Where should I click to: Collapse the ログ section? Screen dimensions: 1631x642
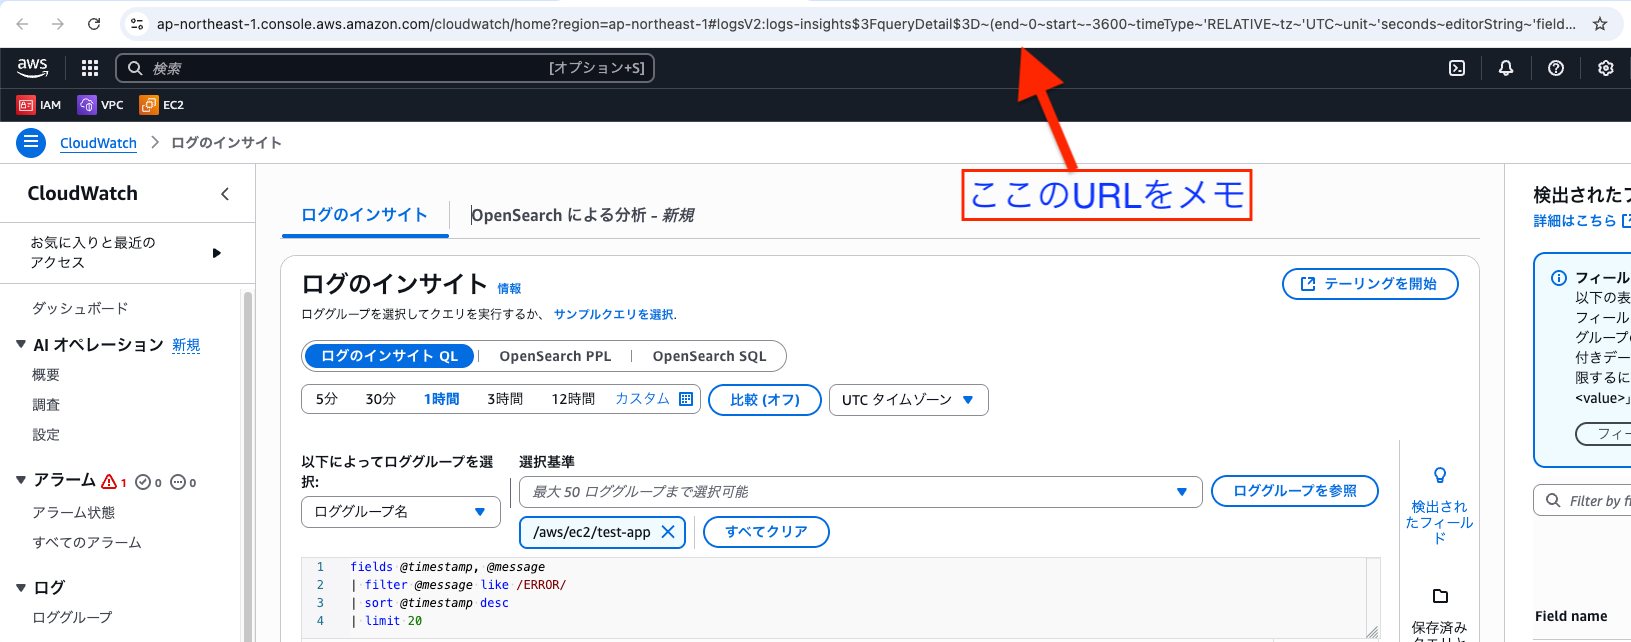pos(21,587)
